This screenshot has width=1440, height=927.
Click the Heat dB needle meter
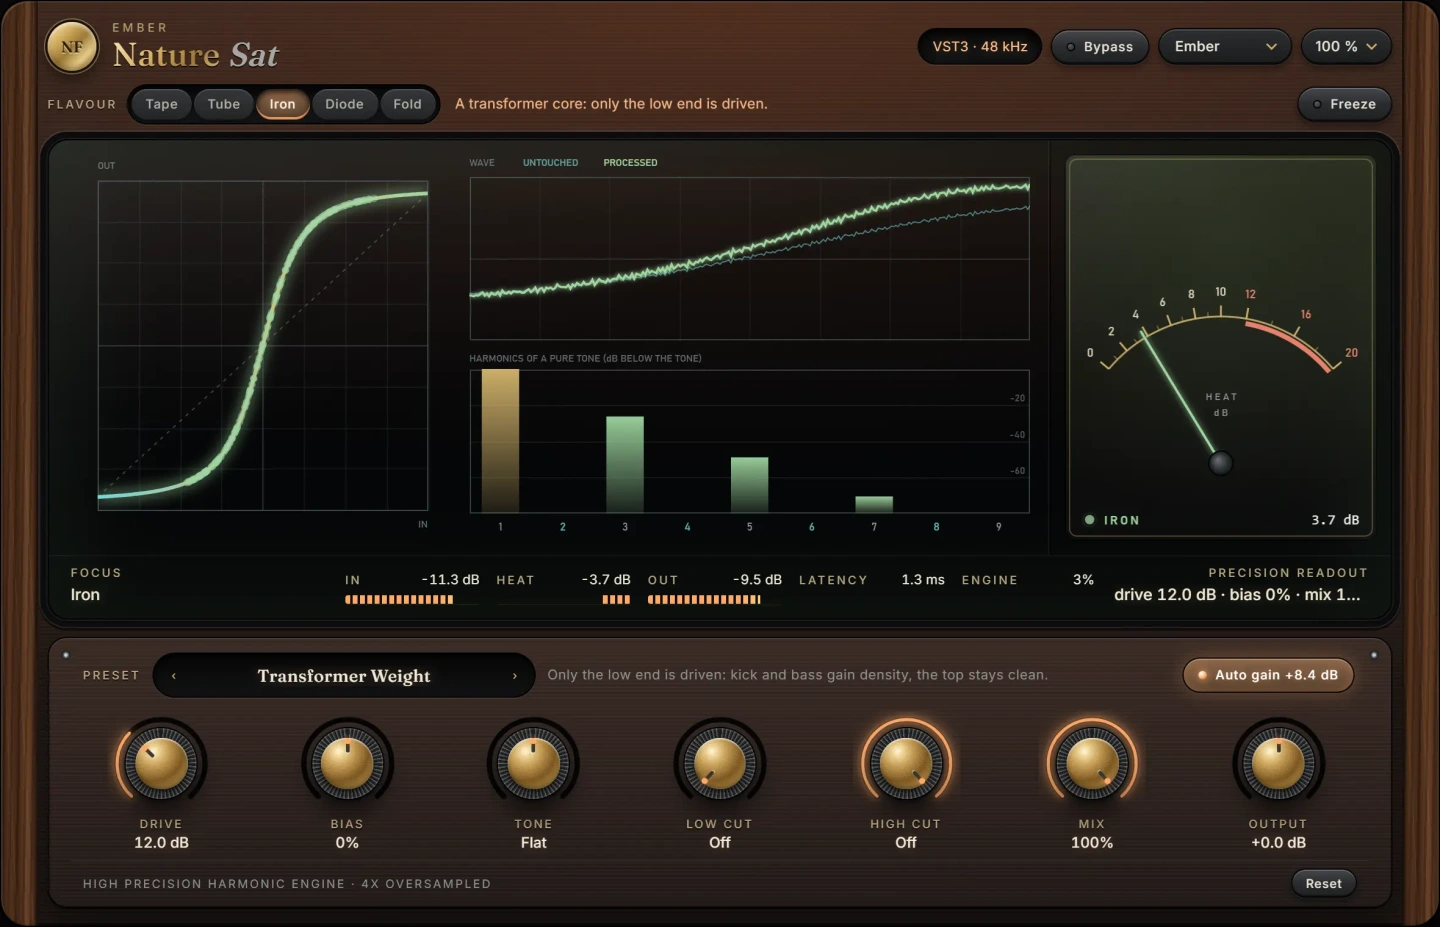(x=1221, y=346)
